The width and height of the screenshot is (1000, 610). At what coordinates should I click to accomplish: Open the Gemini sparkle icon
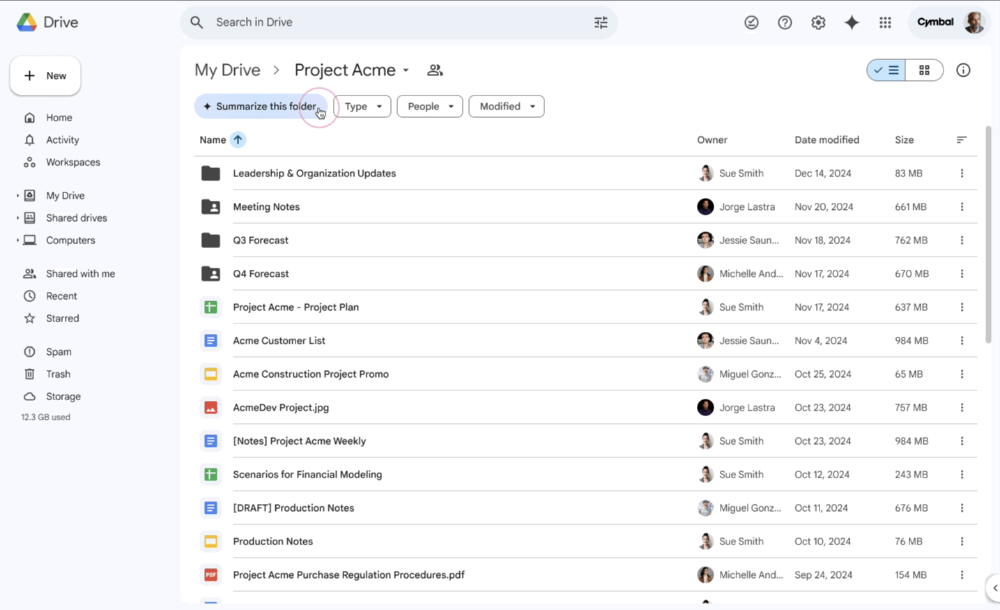[x=851, y=22]
